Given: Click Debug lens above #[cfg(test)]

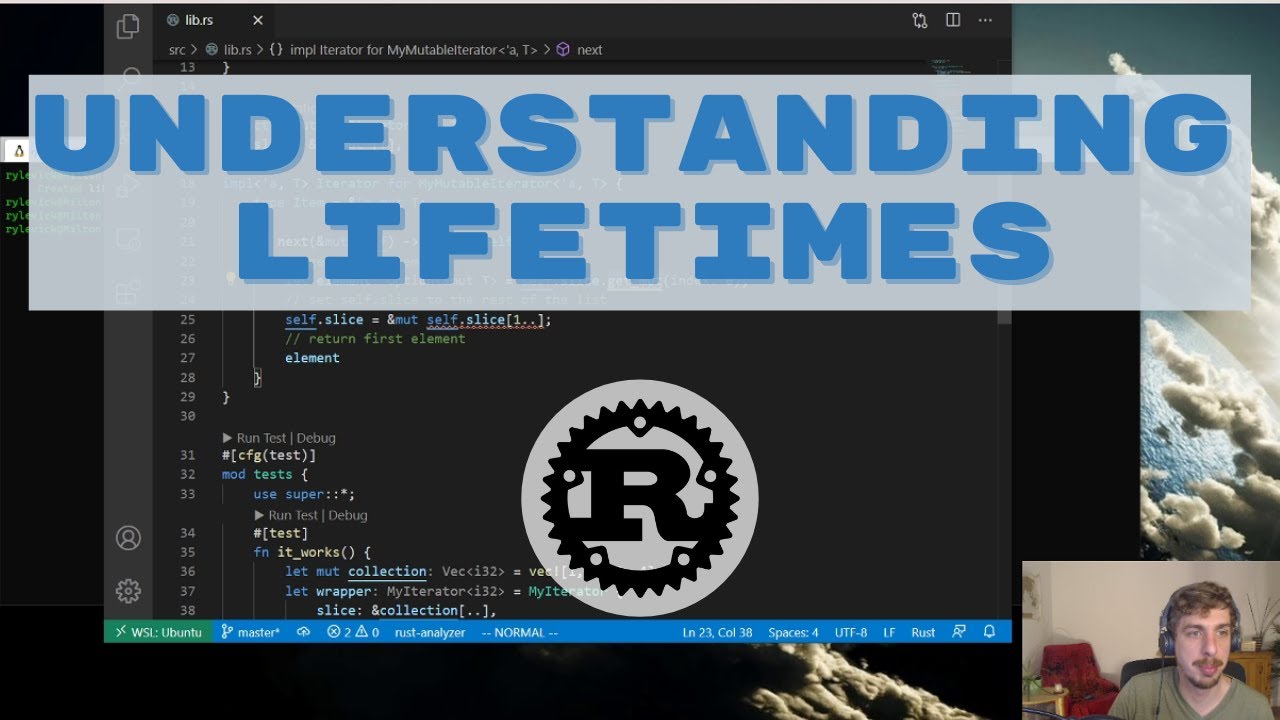Looking at the screenshot, I should pyautogui.click(x=316, y=438).
